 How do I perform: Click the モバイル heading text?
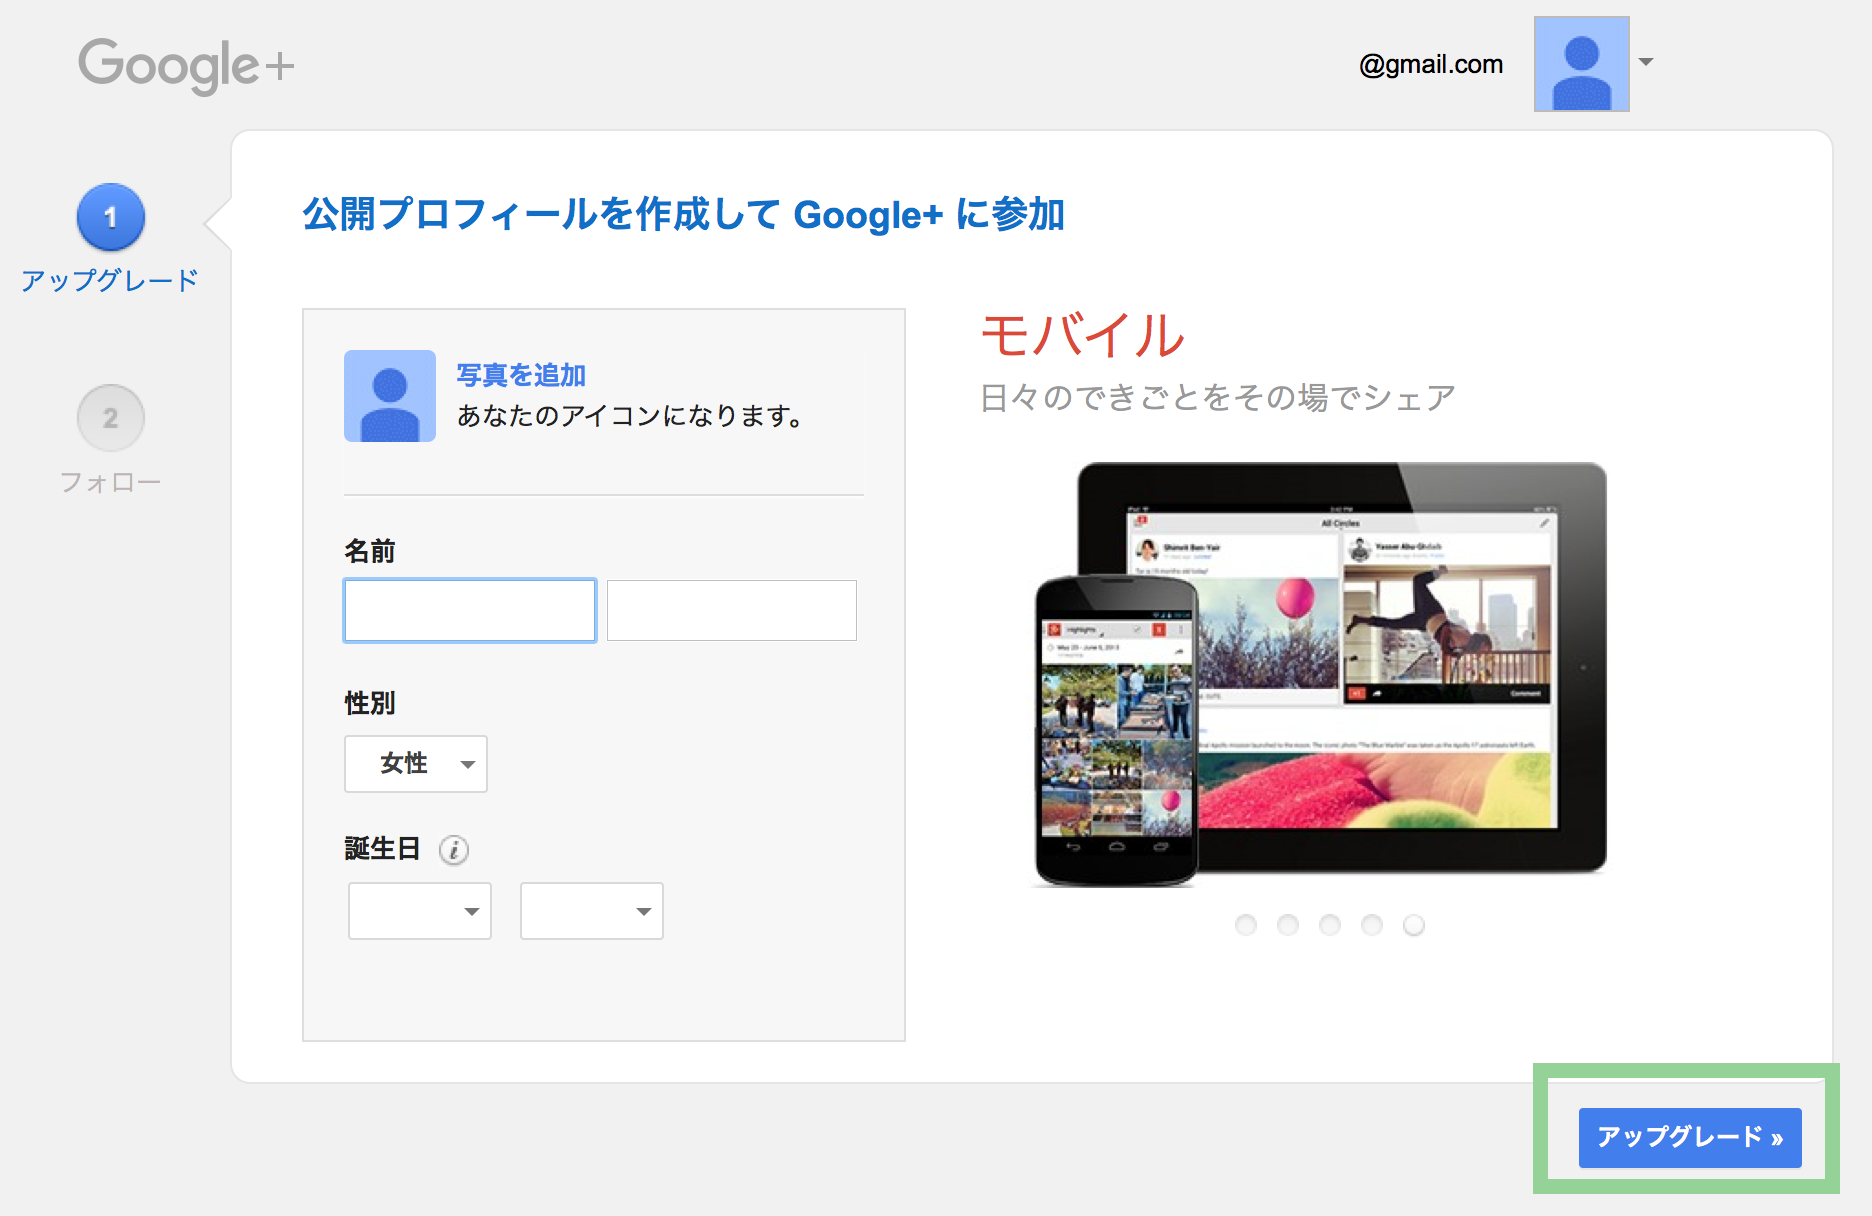pyautogui.click(x=1083, y=335)
